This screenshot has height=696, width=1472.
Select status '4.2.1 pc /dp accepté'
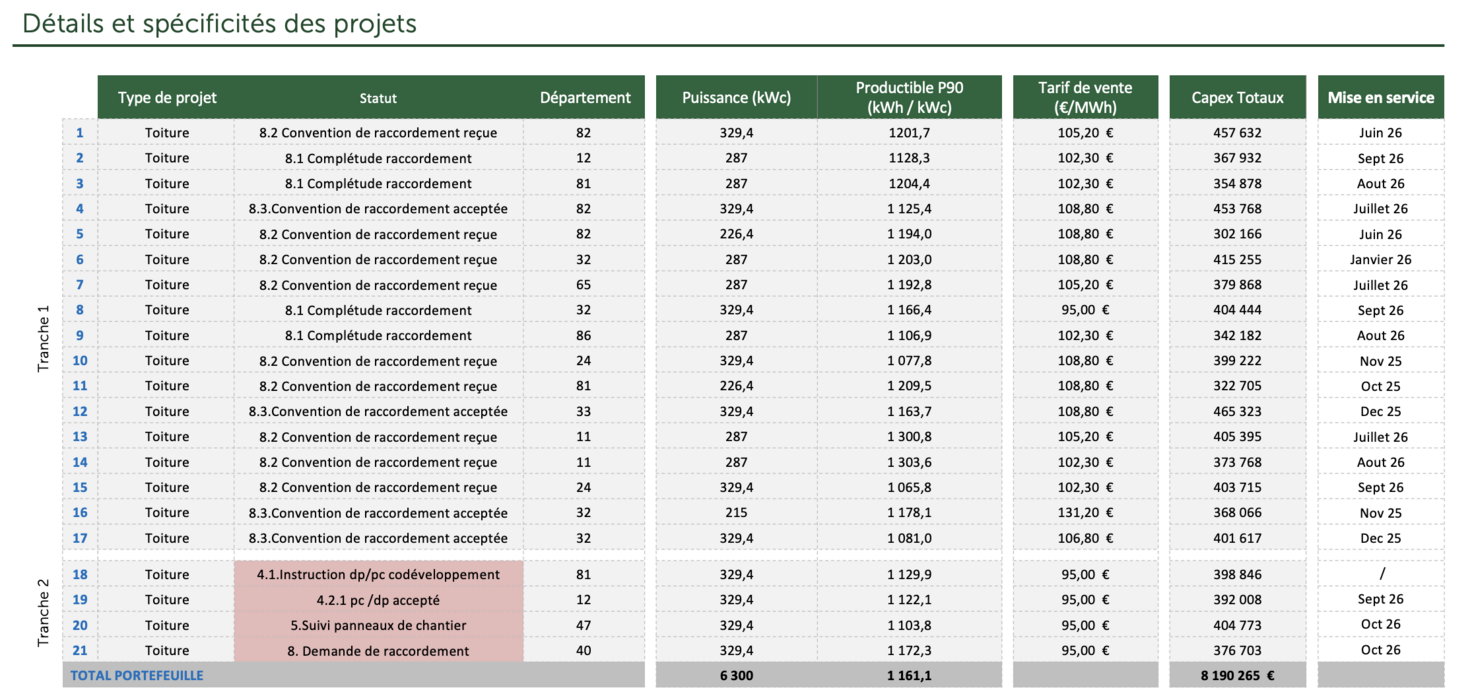[x=378, y=600]
